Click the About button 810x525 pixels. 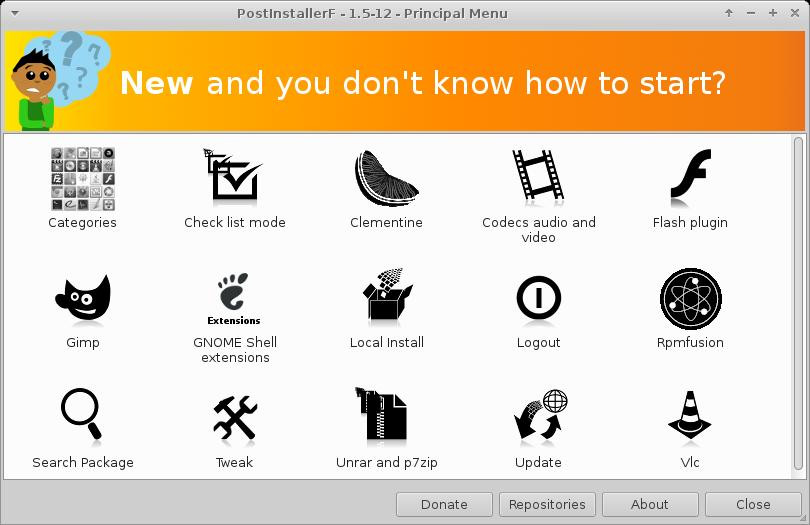[x=650, y=504]
